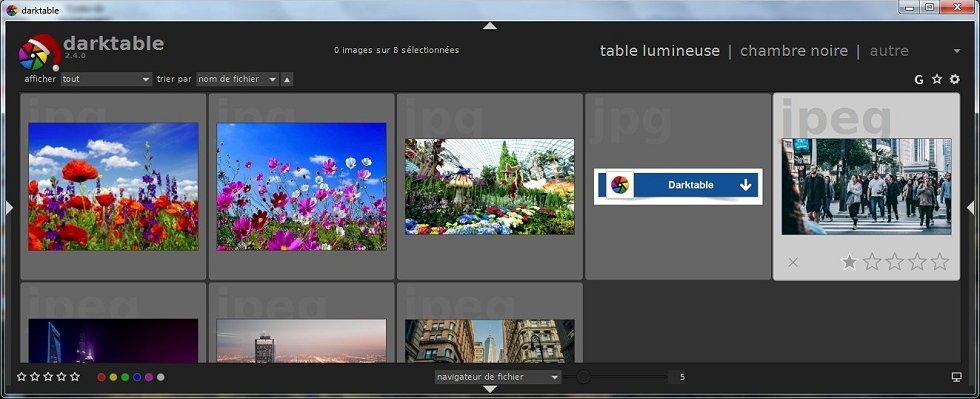Apply second star in bottom rating bar
980x399 pixels.
pyautogui.click(x=35, y=376)
